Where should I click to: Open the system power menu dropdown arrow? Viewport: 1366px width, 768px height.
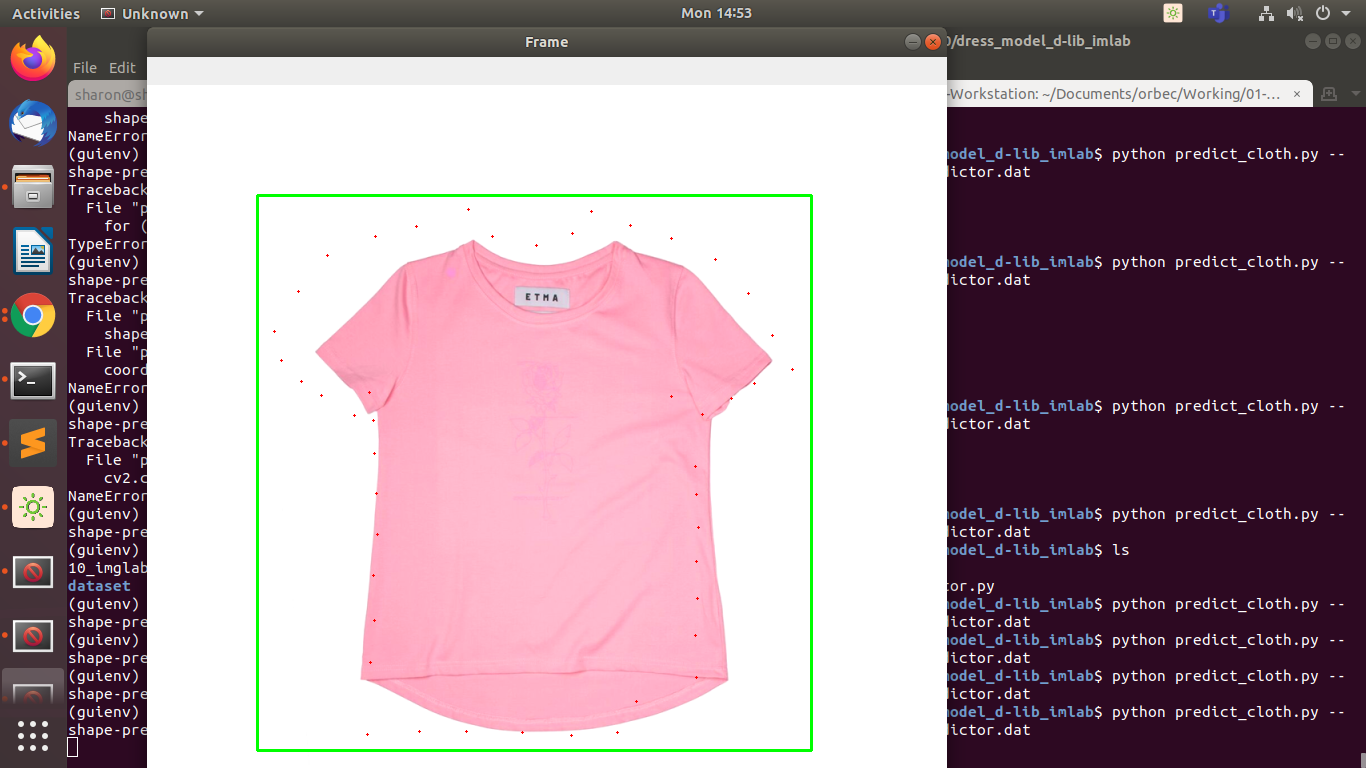pyautogui.click(x=1346, y=13)
